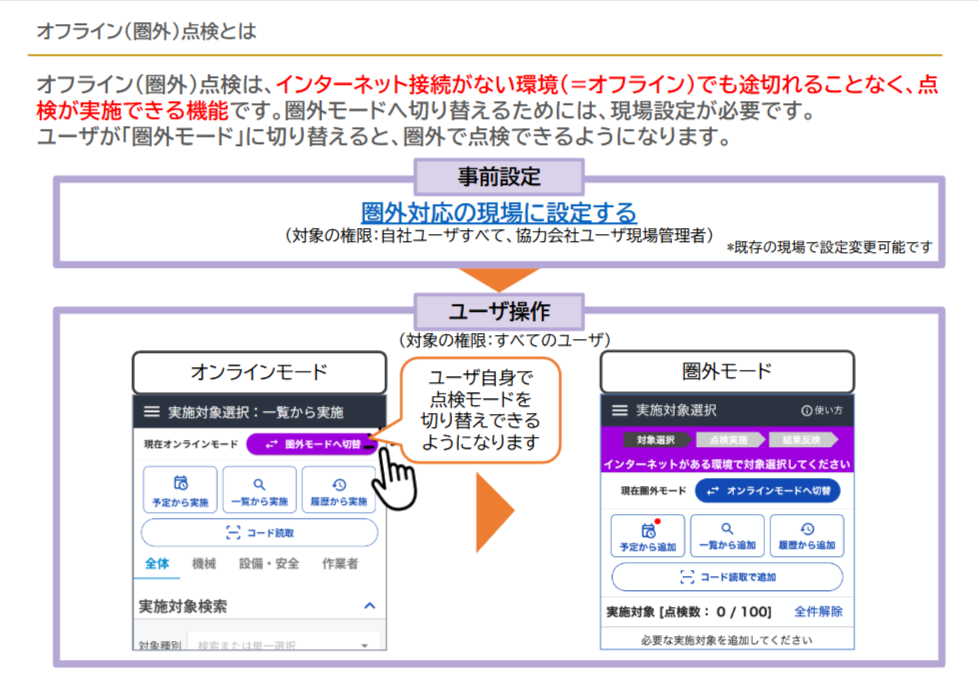Viewport: 978px width, 683px height.
Task: Click the 予定から実施 calendar icon
Action: point(180,483)
